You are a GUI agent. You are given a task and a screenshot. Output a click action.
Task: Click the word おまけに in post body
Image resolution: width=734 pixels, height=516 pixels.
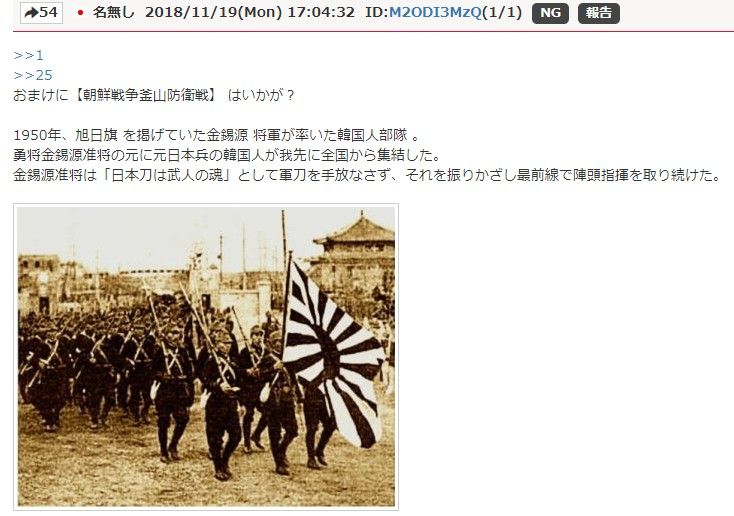click(x=41, y=96)
